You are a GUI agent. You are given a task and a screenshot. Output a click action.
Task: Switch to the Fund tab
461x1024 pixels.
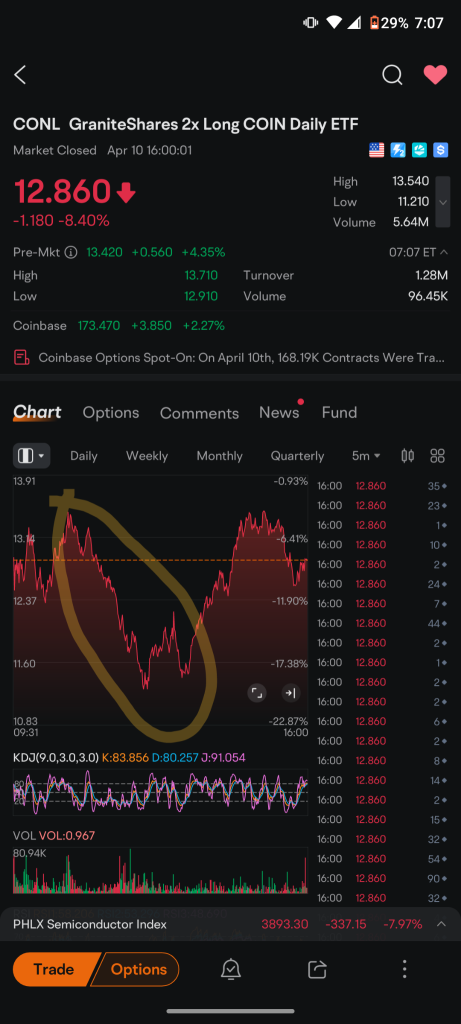pyautogui.click(x=339, y=413)
